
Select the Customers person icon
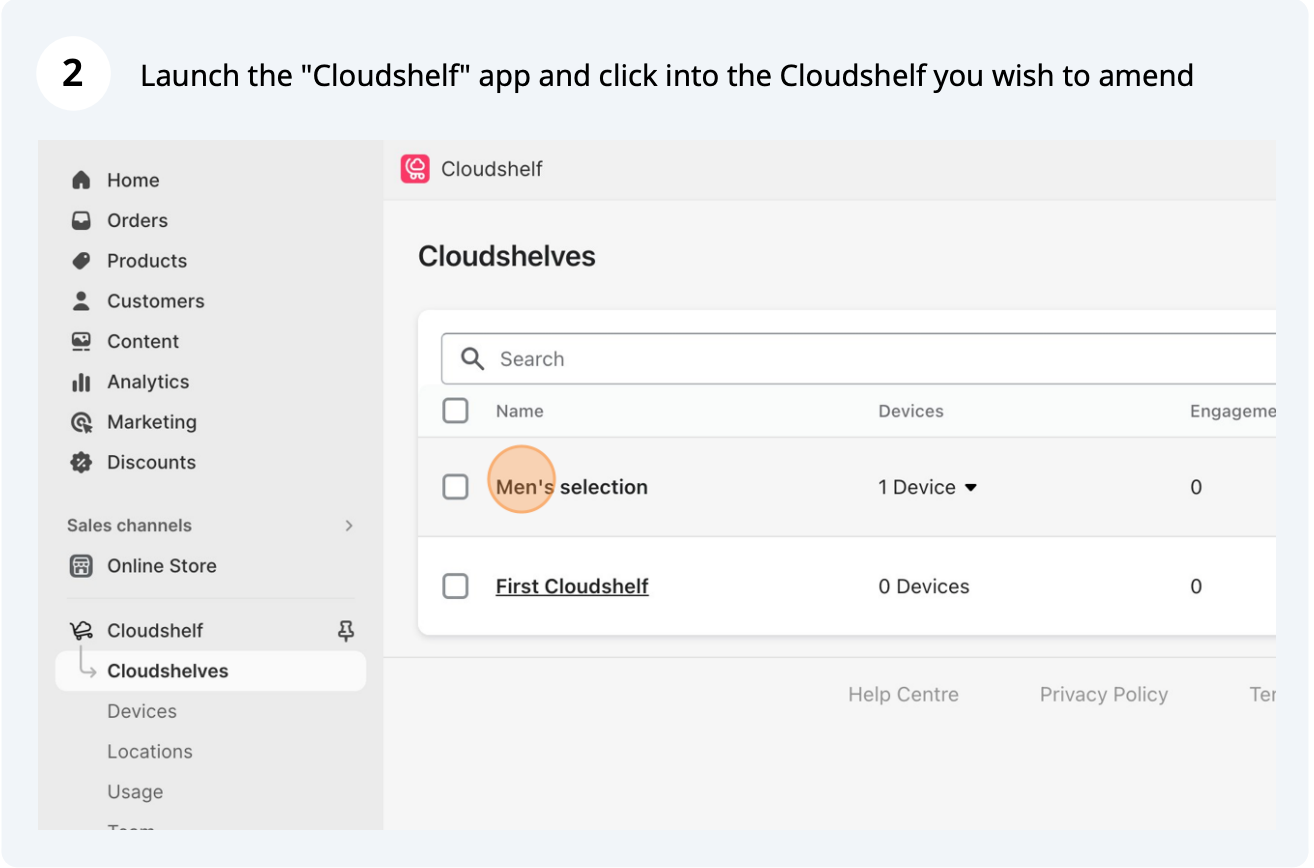point(81,301)
